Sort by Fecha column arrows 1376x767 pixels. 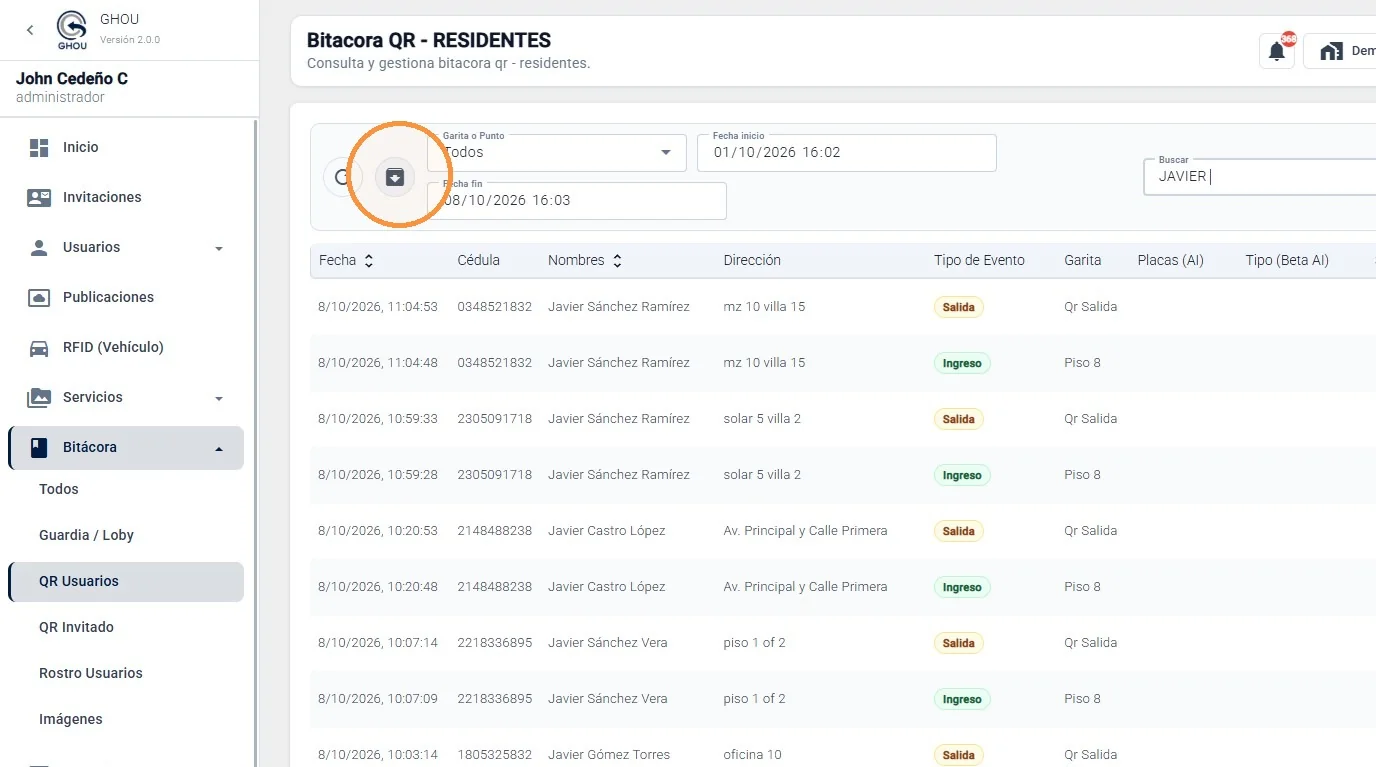(369, 261)
